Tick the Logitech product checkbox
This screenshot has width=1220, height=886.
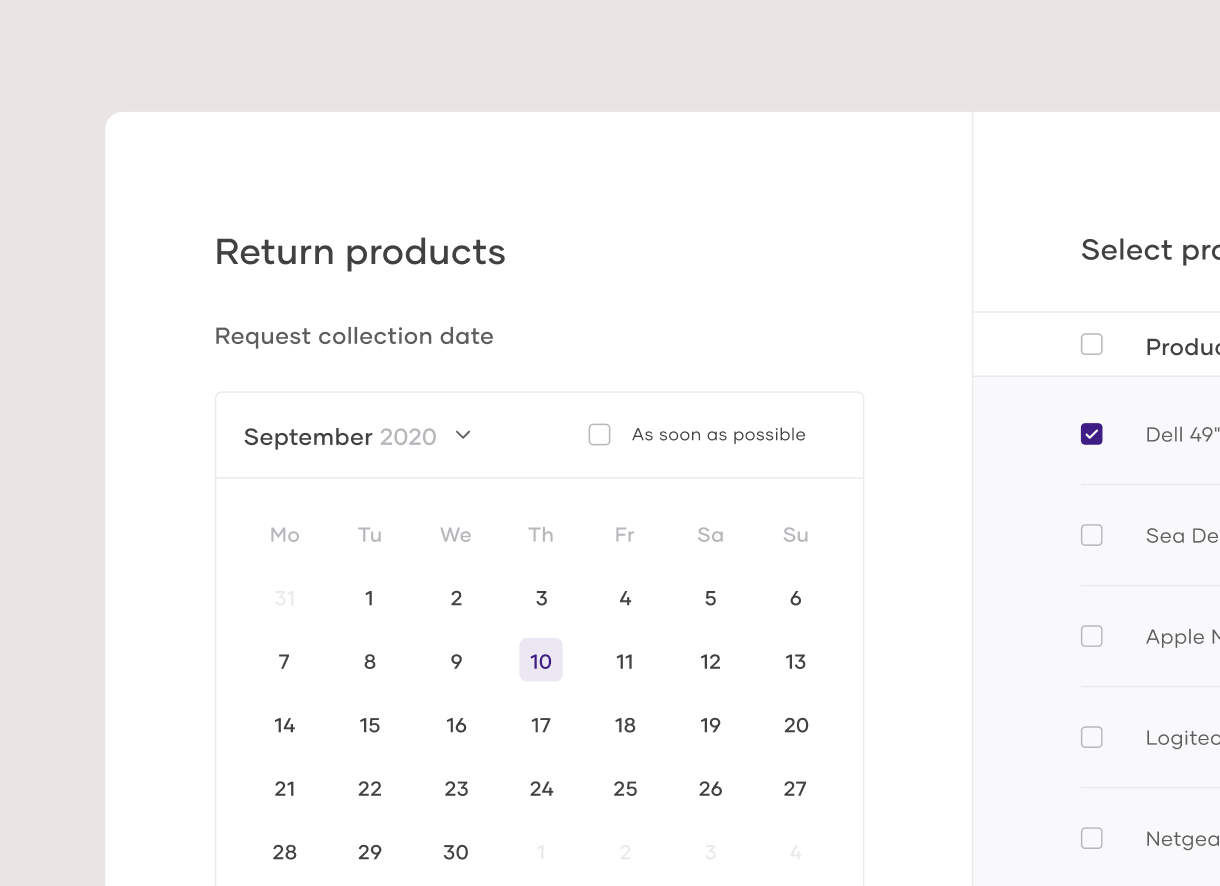click(1092, 737)
